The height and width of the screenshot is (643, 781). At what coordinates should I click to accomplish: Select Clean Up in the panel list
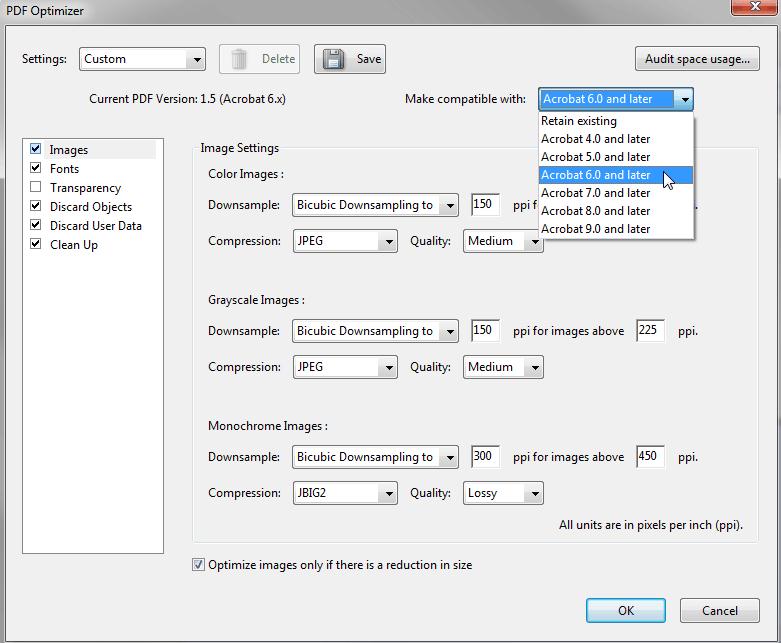(74, 245)
